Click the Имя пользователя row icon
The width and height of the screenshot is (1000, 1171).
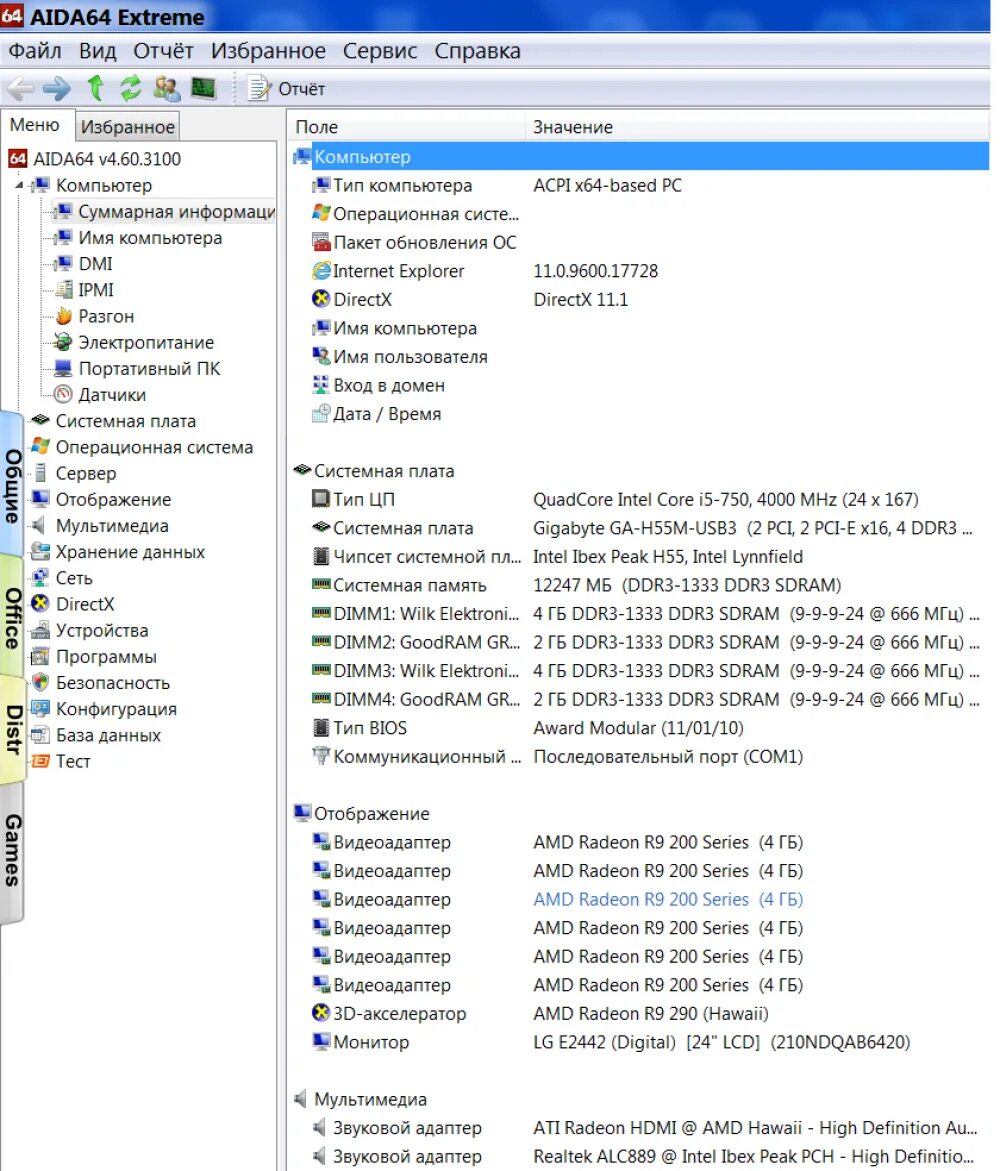pos(321,357)
